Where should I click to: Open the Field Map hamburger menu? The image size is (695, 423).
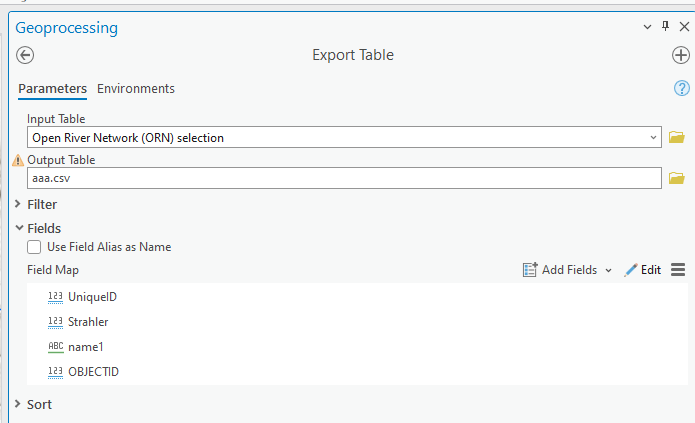(678, 270)
